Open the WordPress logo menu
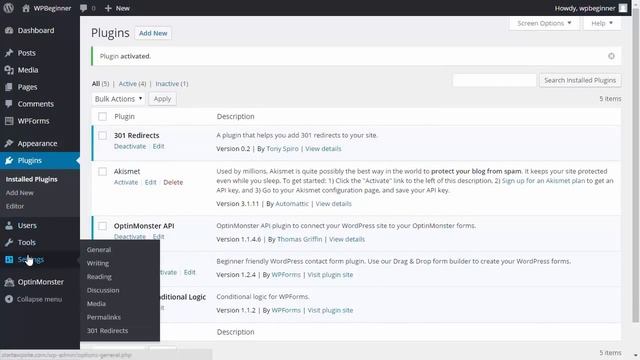640x360 pixels. (x=9, y=8)
